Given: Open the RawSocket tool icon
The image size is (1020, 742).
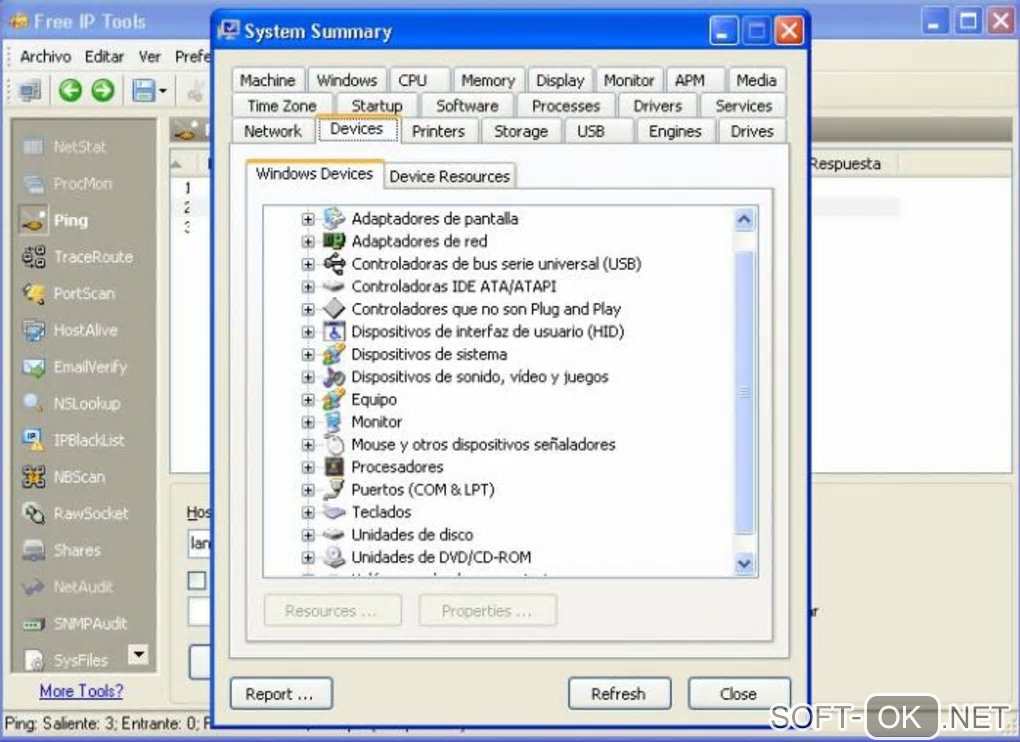Looking at the screenshot, I should 33,513.
